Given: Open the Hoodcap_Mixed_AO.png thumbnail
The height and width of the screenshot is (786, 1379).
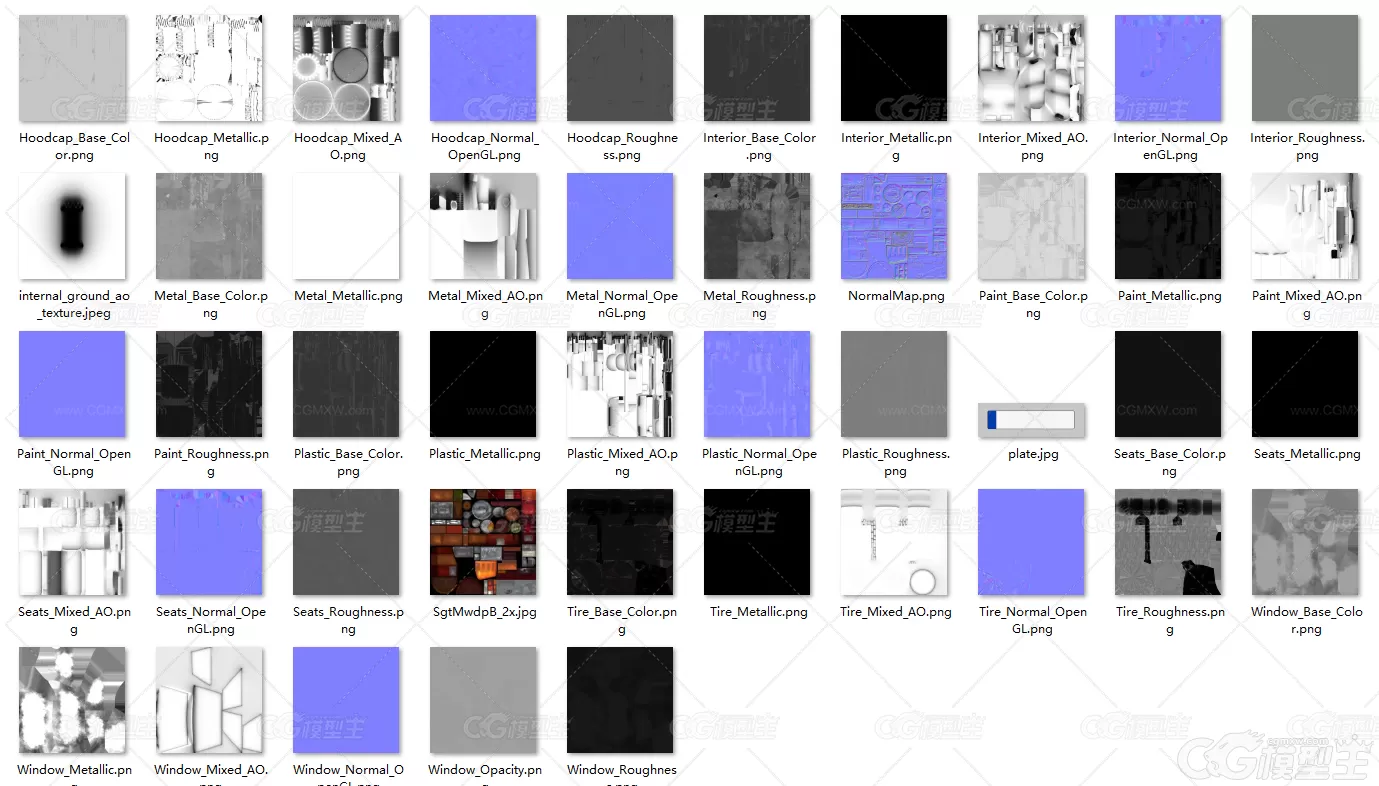Looking at the screenshot, I should (x=346, y=68).
